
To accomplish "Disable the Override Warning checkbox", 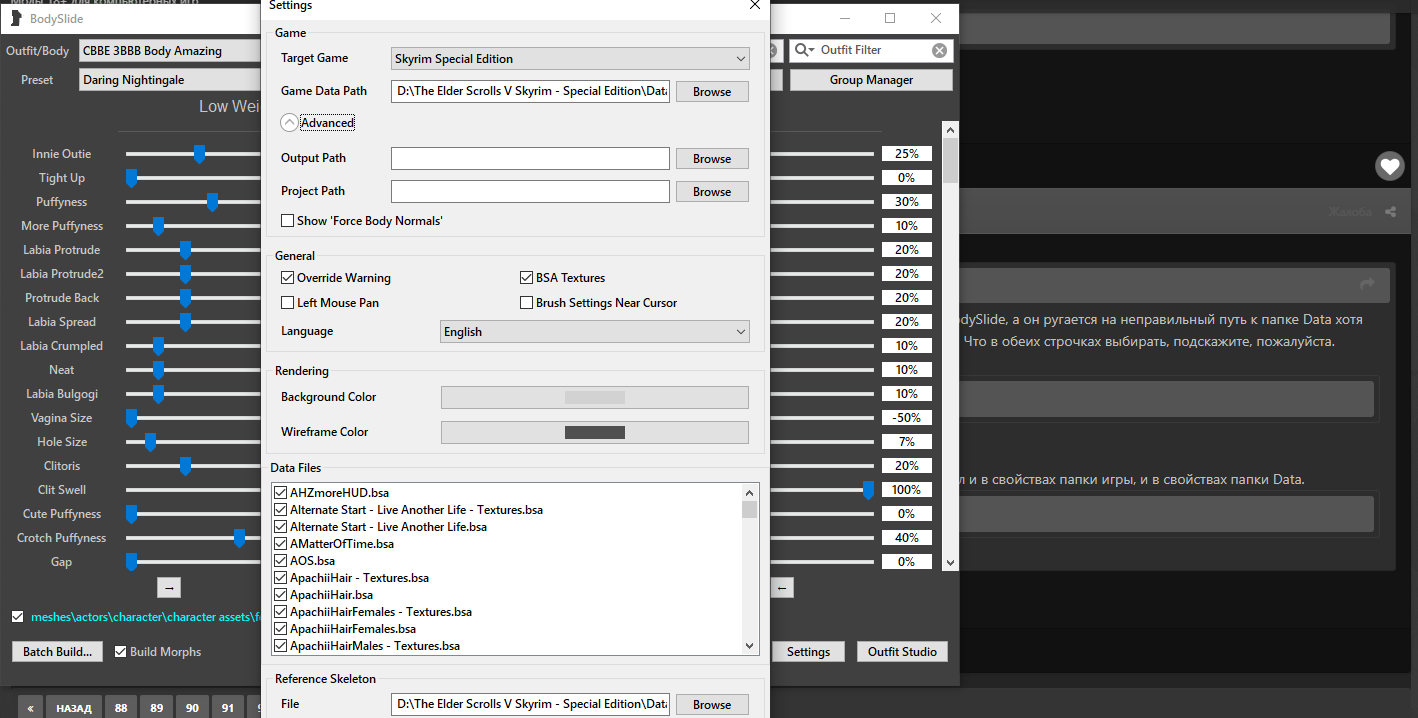I will click(288, 278).
